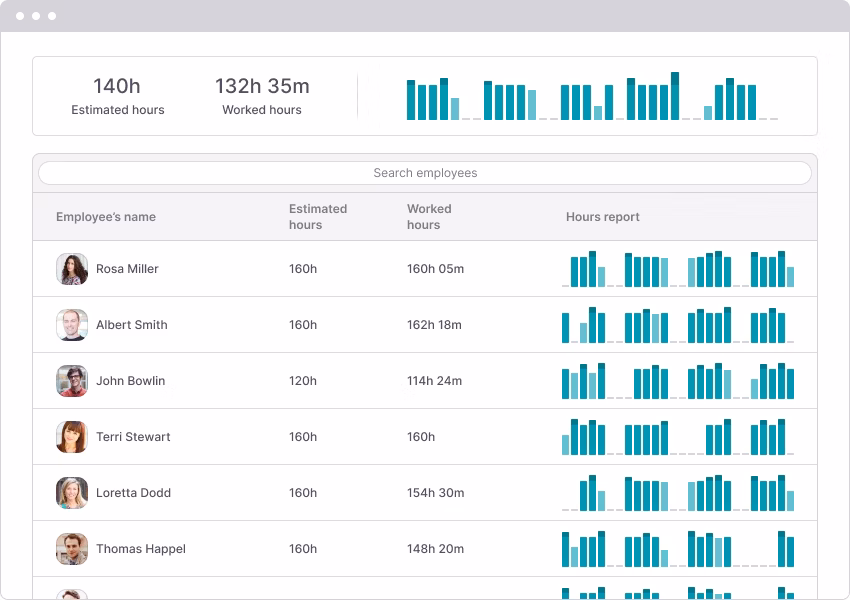Click Albert Smith's name label

tap(133, 325)
